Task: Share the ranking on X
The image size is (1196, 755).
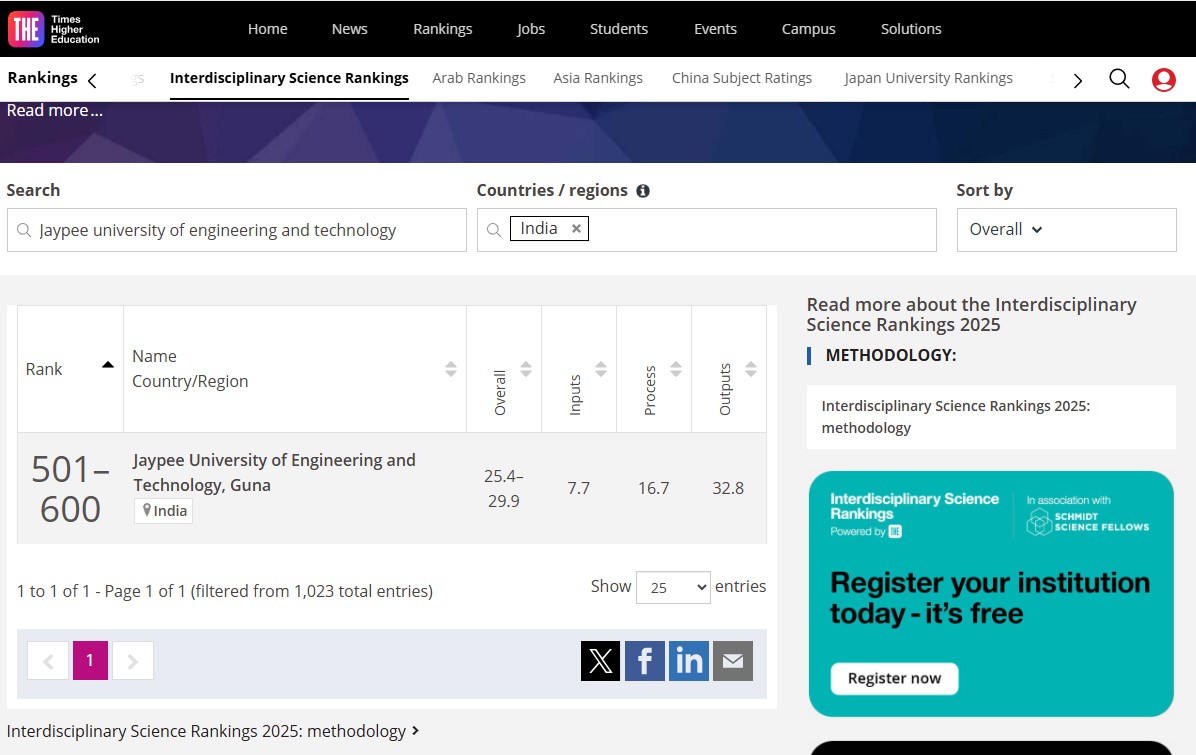Action: 600,660
